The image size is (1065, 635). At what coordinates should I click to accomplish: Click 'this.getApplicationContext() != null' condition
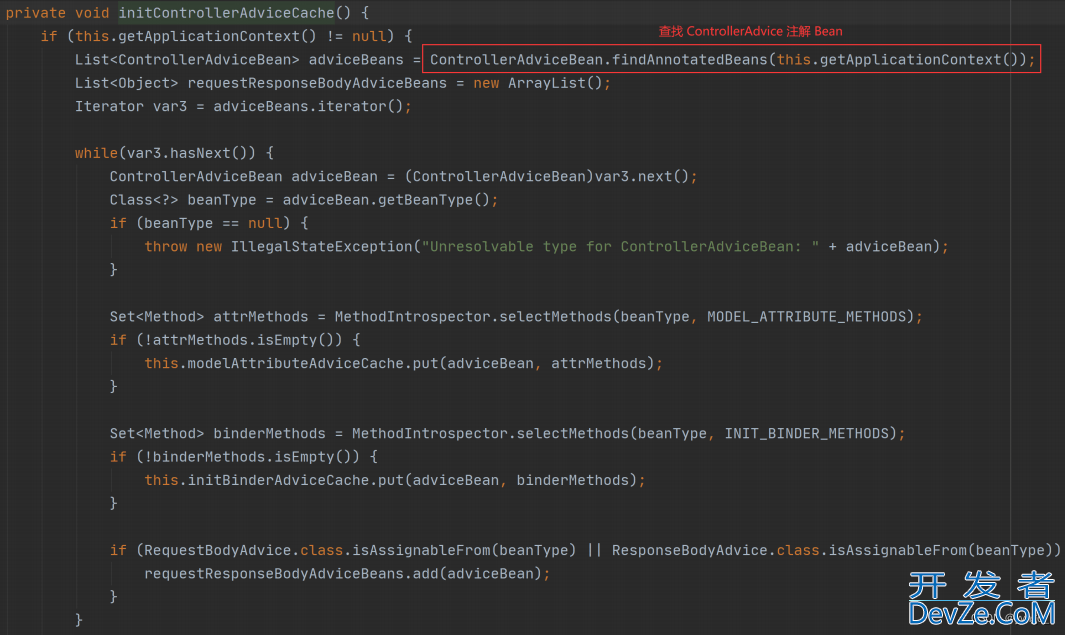[x=231, y=36]
